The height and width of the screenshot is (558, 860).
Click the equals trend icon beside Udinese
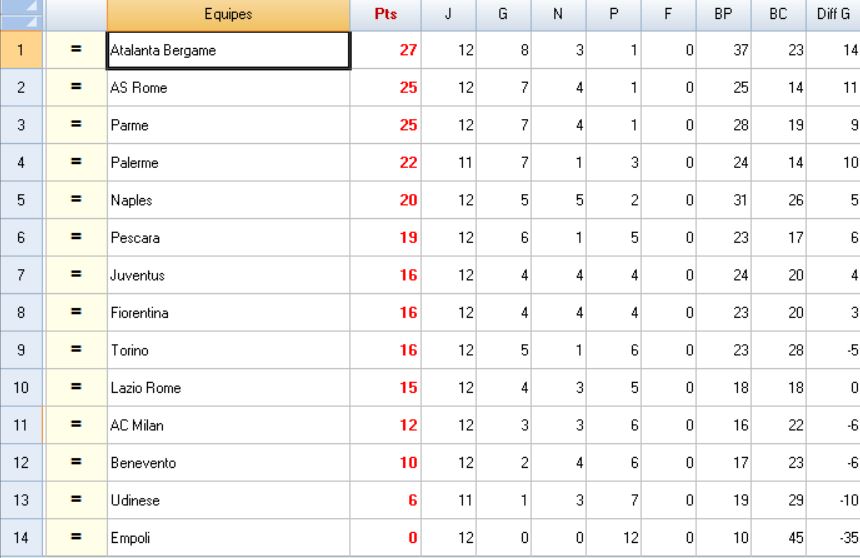pyautogui.click(x=76, y=499)
